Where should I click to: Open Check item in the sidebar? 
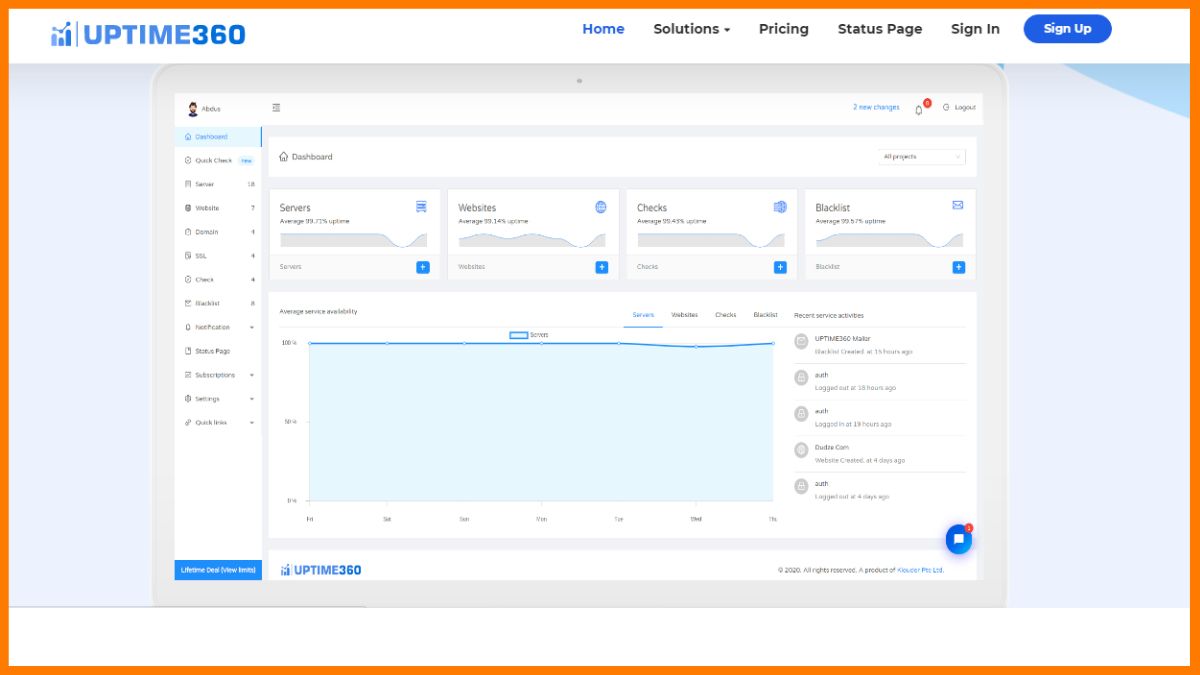click(218, 280)
